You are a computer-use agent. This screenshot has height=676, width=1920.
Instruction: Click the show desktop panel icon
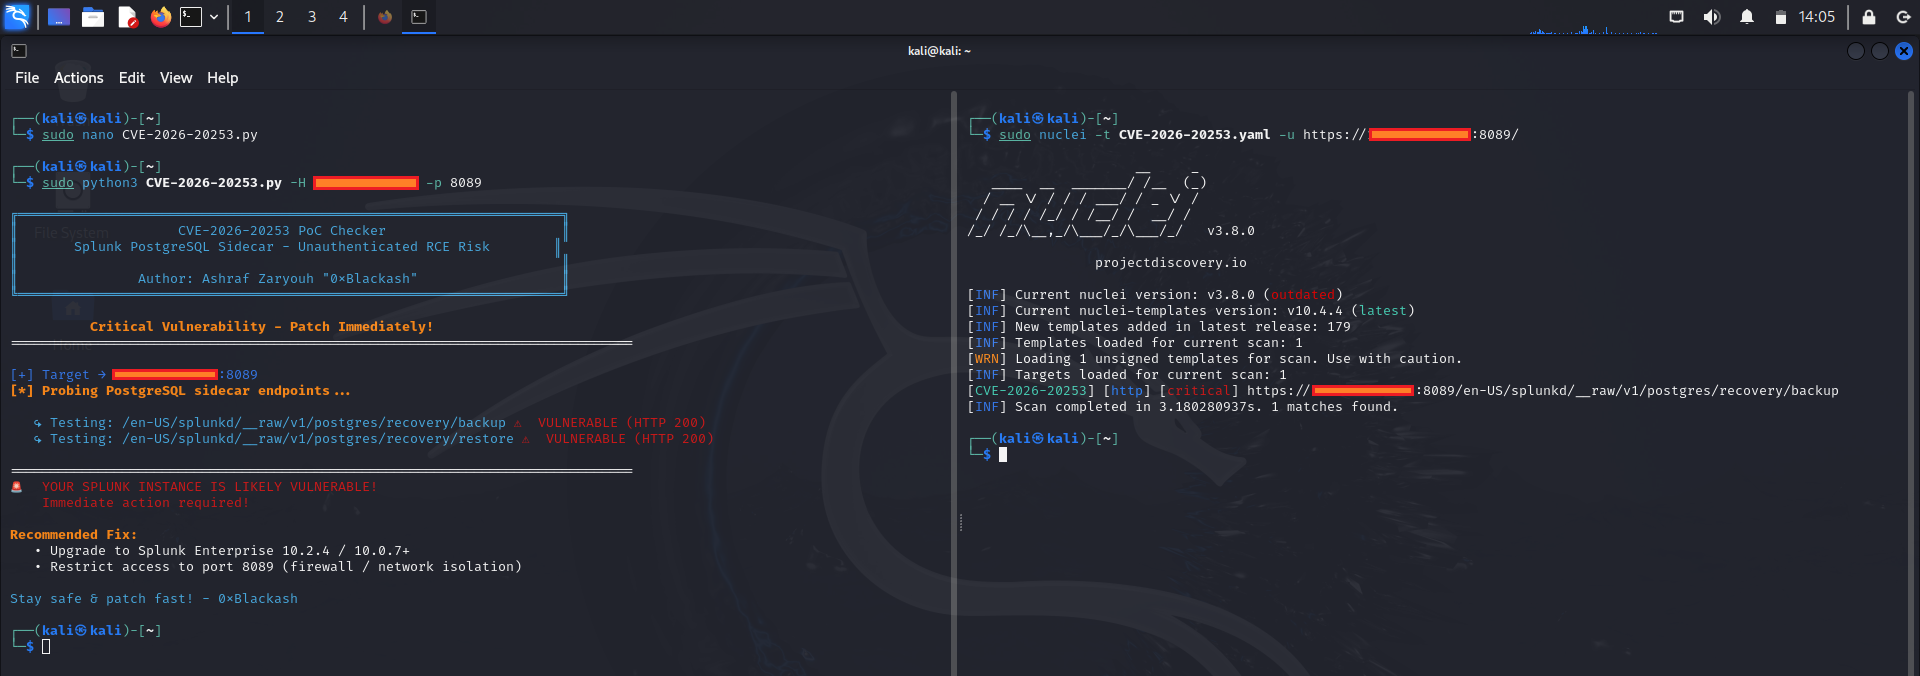pyautogui.click(x=59, y=17)
